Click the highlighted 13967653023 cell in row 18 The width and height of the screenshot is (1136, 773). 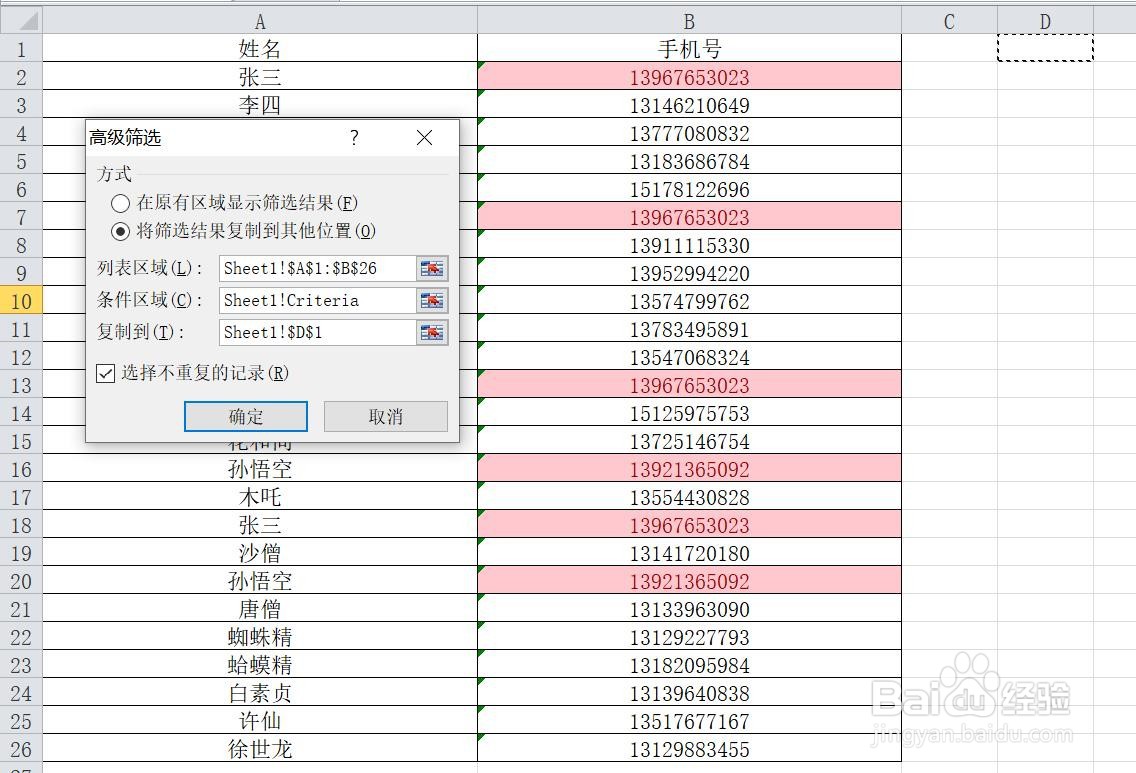click(688, 525)
